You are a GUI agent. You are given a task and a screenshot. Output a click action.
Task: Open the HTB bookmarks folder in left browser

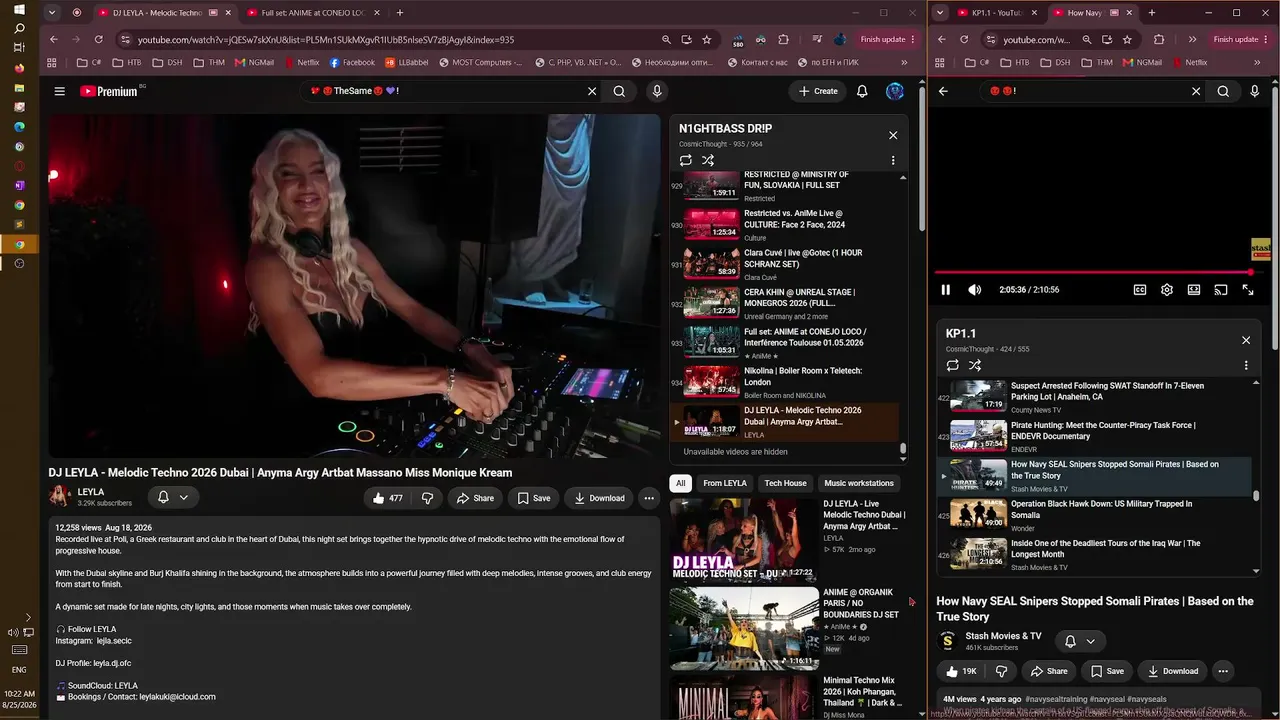pos(126,62)
